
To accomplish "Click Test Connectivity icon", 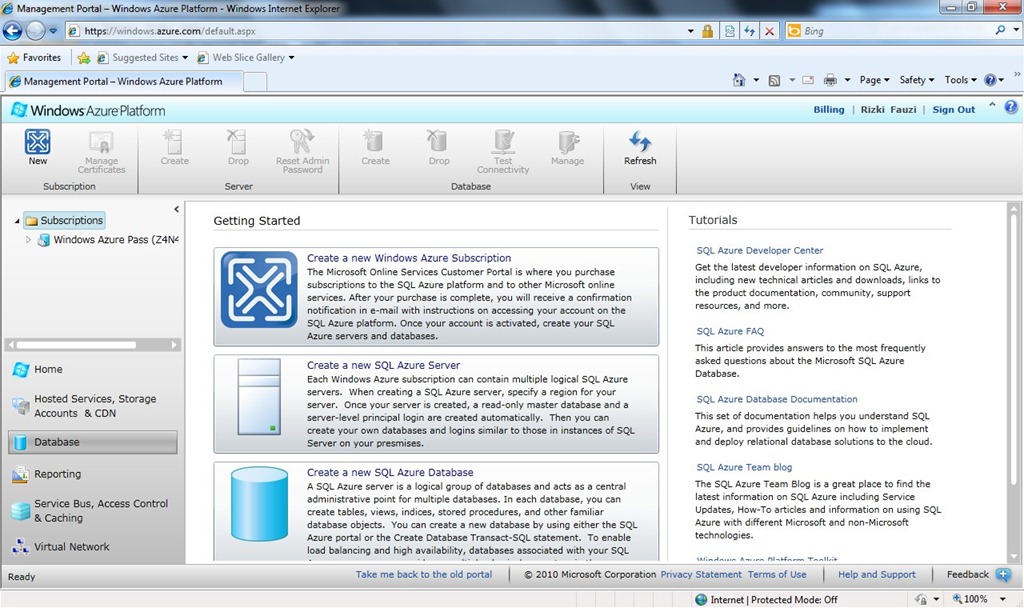I will 503,142.
